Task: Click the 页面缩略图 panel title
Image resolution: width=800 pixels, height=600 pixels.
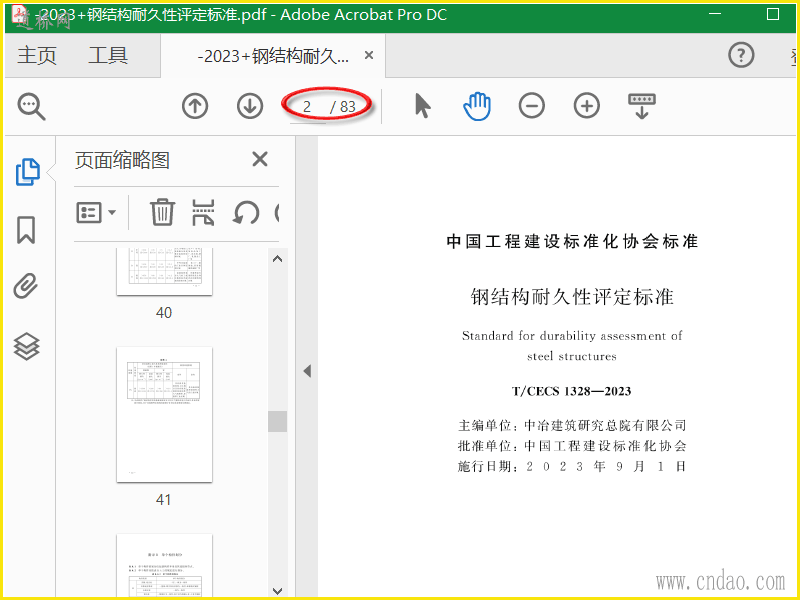Action: click(122, 160)
